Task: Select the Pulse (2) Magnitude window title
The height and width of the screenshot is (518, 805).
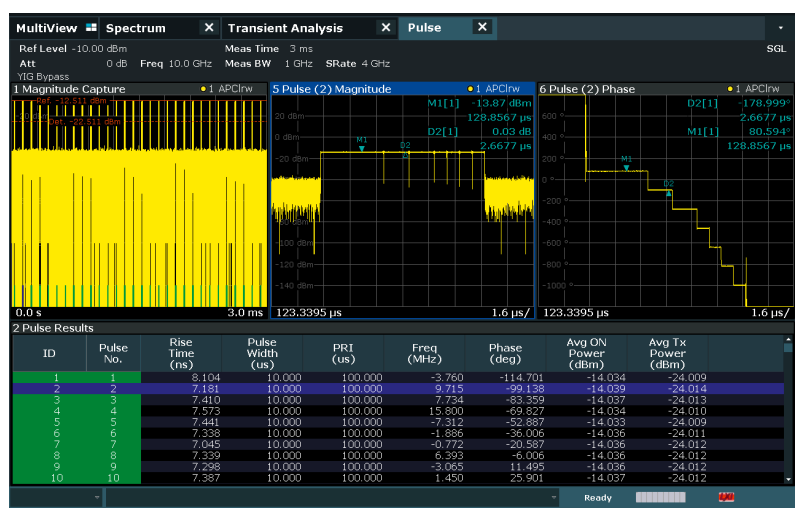Action: pos(332,89)
